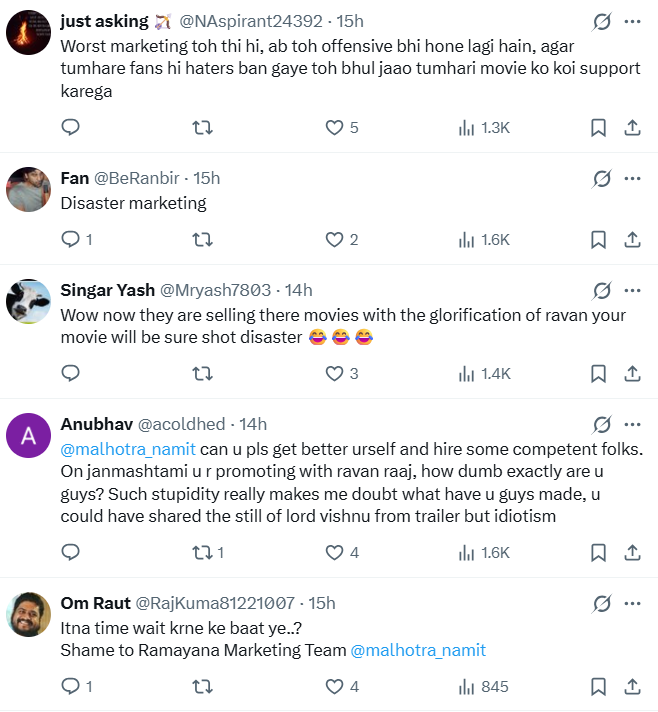Open Singar Yash's cow profile picture

[28, 302]
